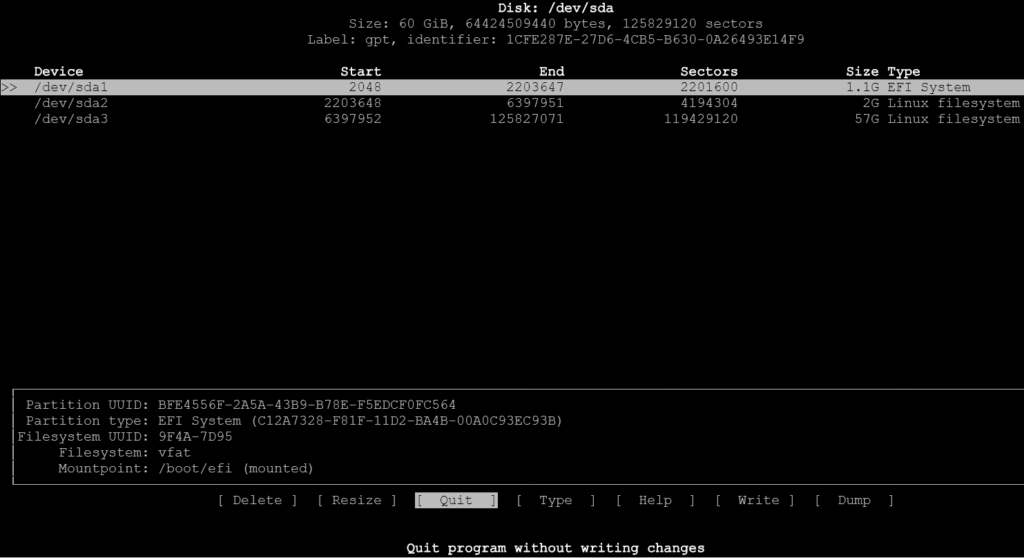Screen dimensions: 1024x558
Task: Click the disk Size 60 GiB line
Action: point(556,24)
